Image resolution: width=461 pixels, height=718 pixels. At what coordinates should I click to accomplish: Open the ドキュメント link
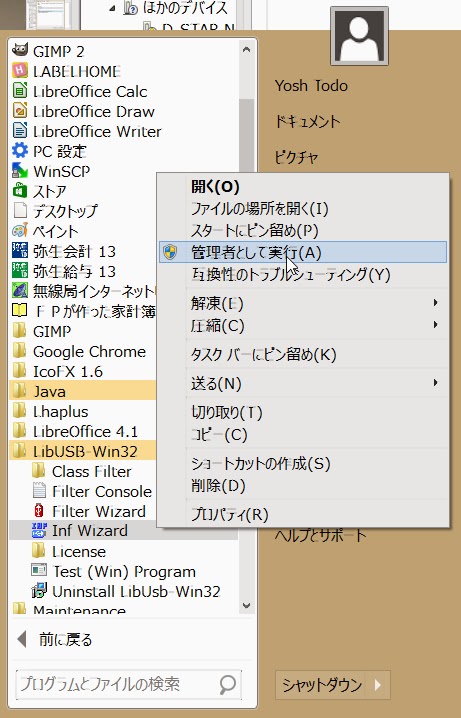pyautogui.click(x=307, y=121)
